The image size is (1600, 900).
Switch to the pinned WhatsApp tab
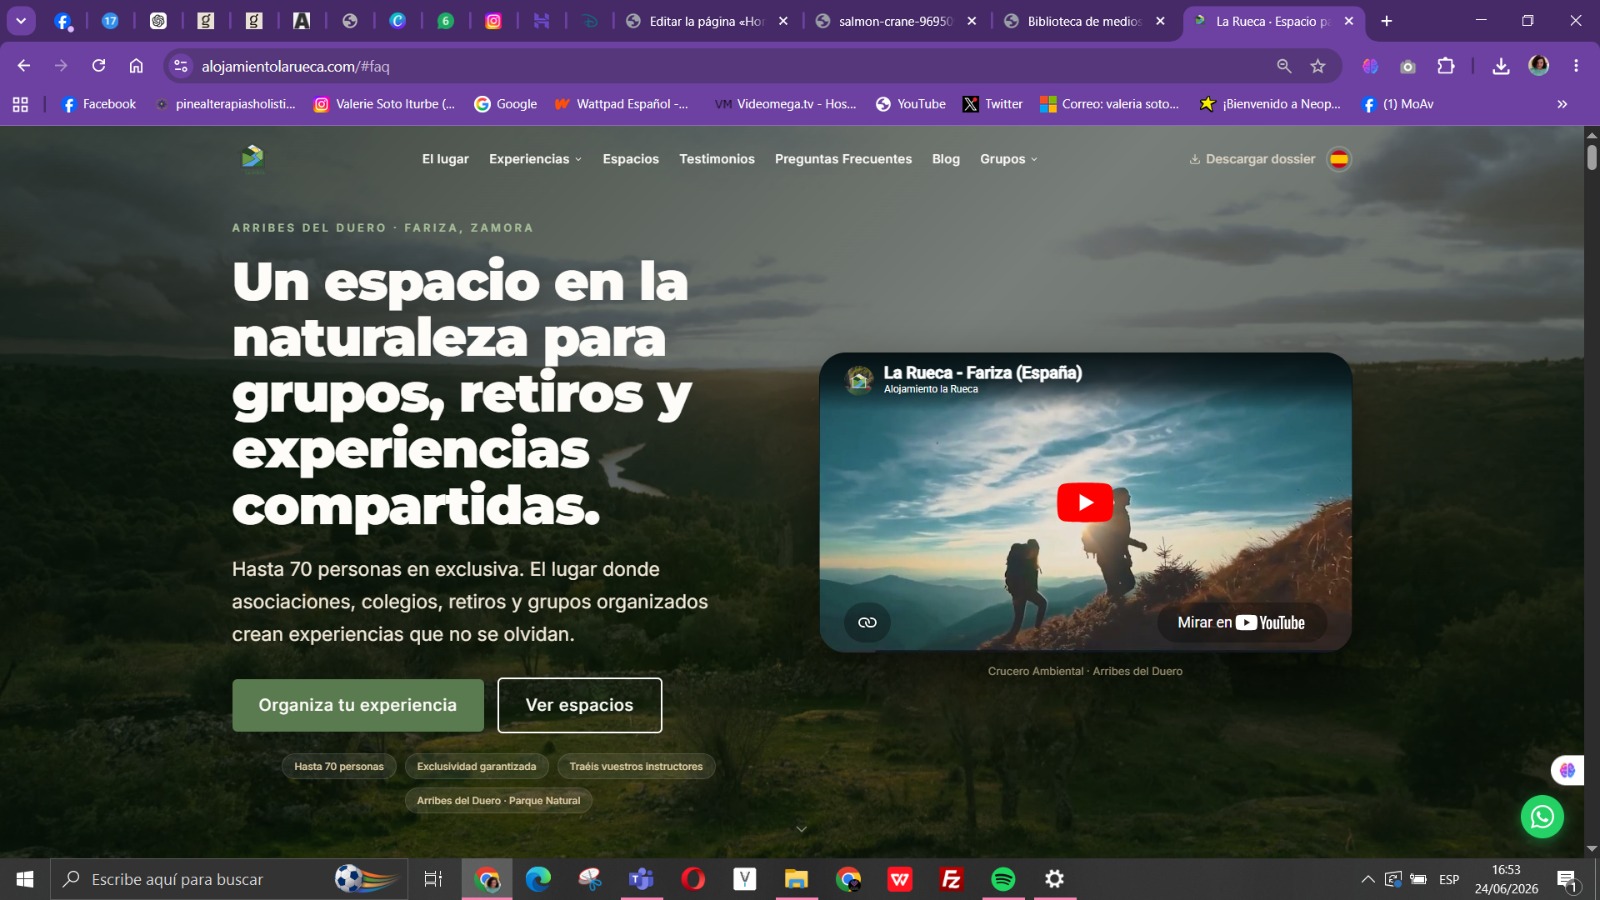(x=446, y=21)
